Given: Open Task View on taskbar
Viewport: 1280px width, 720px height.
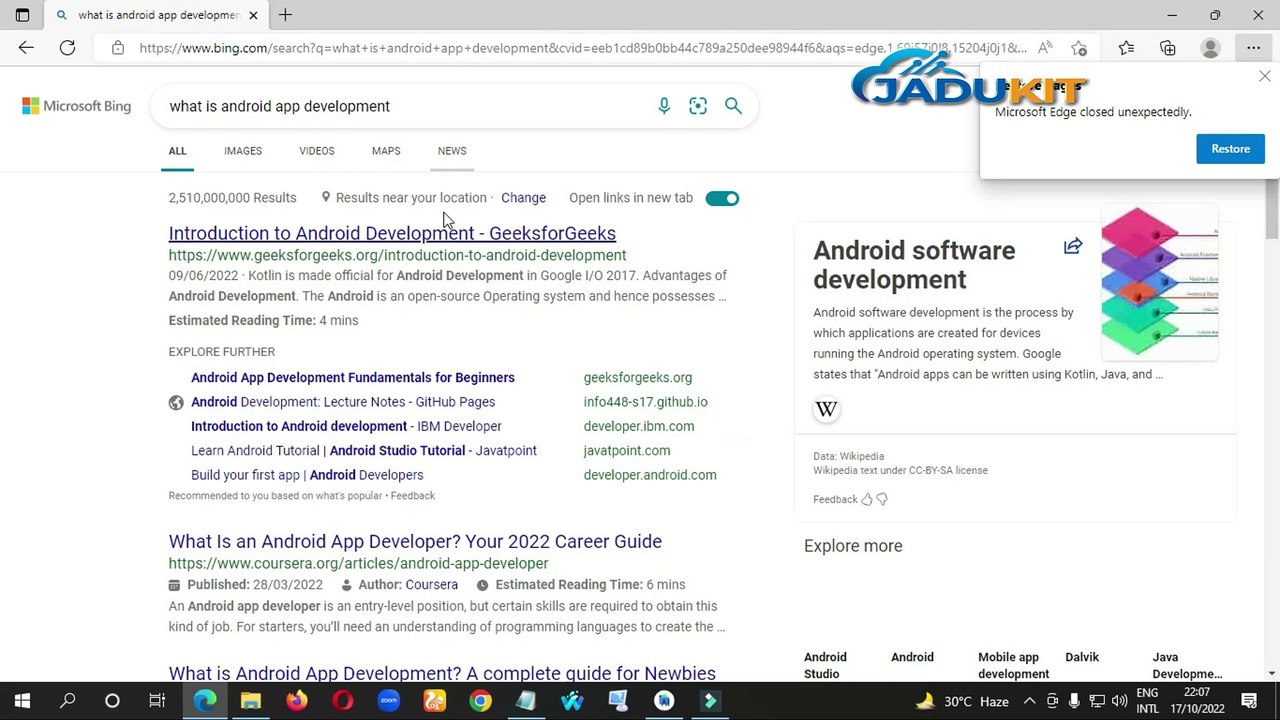Looking at the screenshot, I should pyautogui.click(x=157, y=701).
